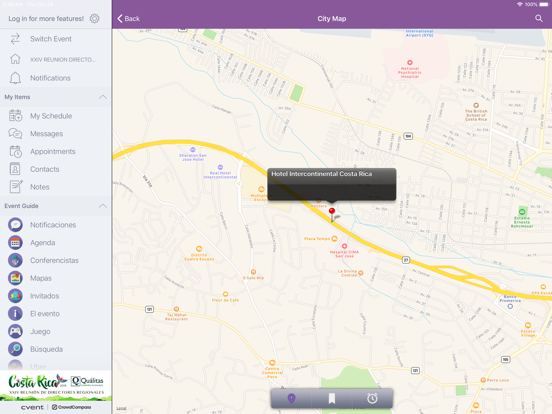Tap Sheraton San Jose Hotel map marker
This screenshot has width=552, height=414.
coord(193,150)
